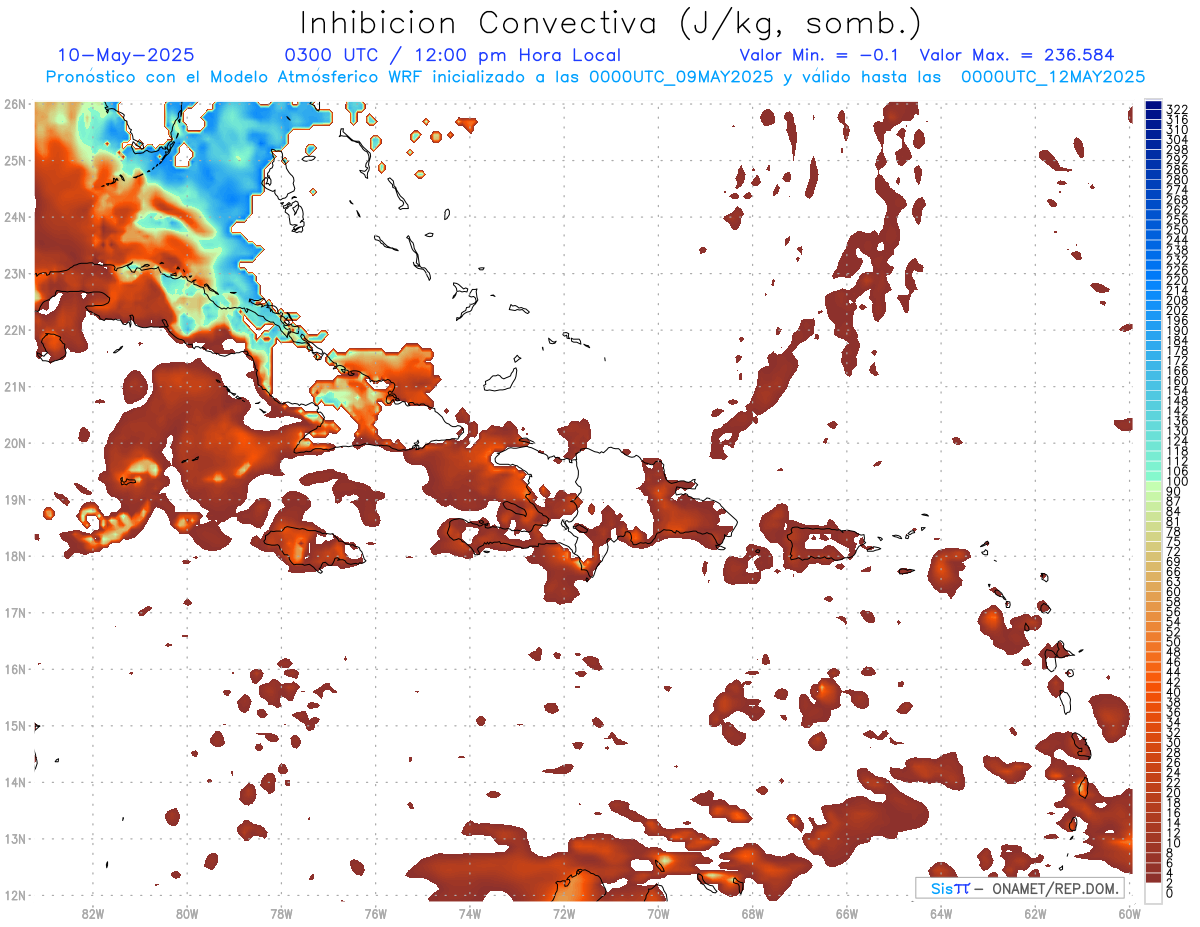Click the 12N latitude label
This screenshot has height=927, width=1200.
(x=14, y=894)
